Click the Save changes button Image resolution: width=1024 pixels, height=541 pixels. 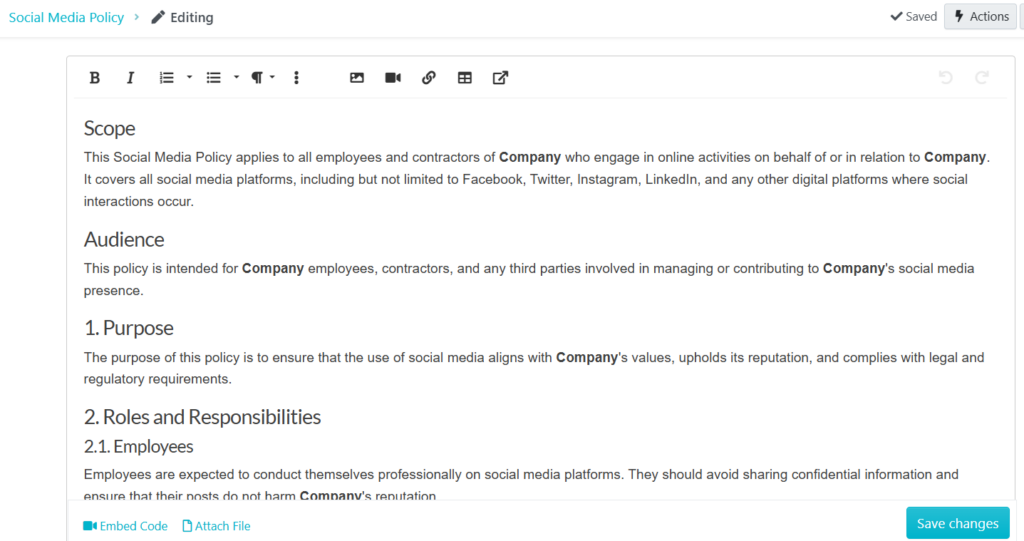(x=957, y=523)
